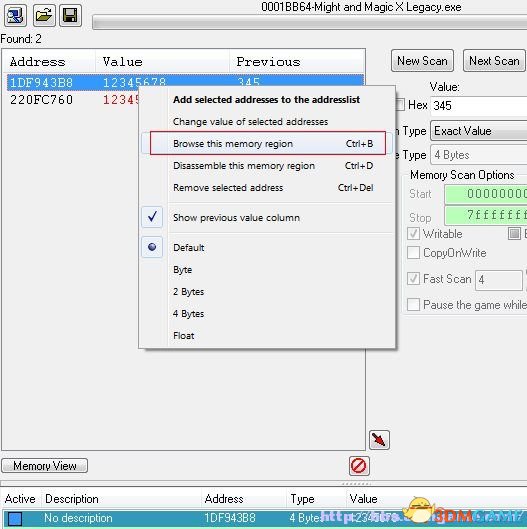Toggle the Fast Scan checkbox

click(x=414, y=279)
